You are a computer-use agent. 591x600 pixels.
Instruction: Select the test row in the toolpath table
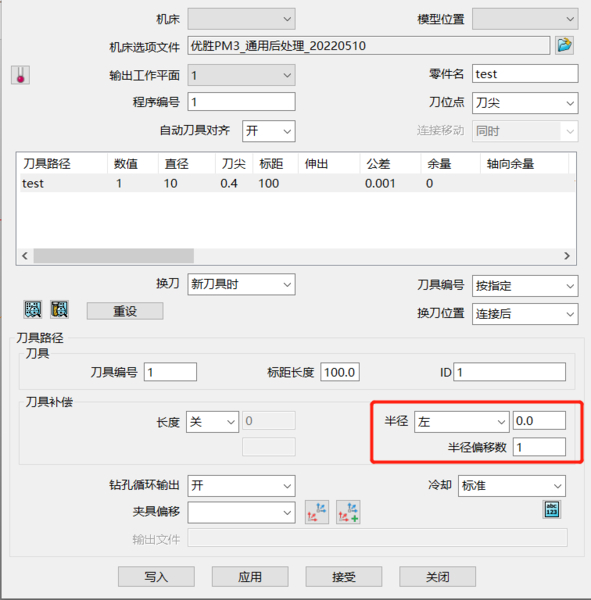tap(297, 183)
